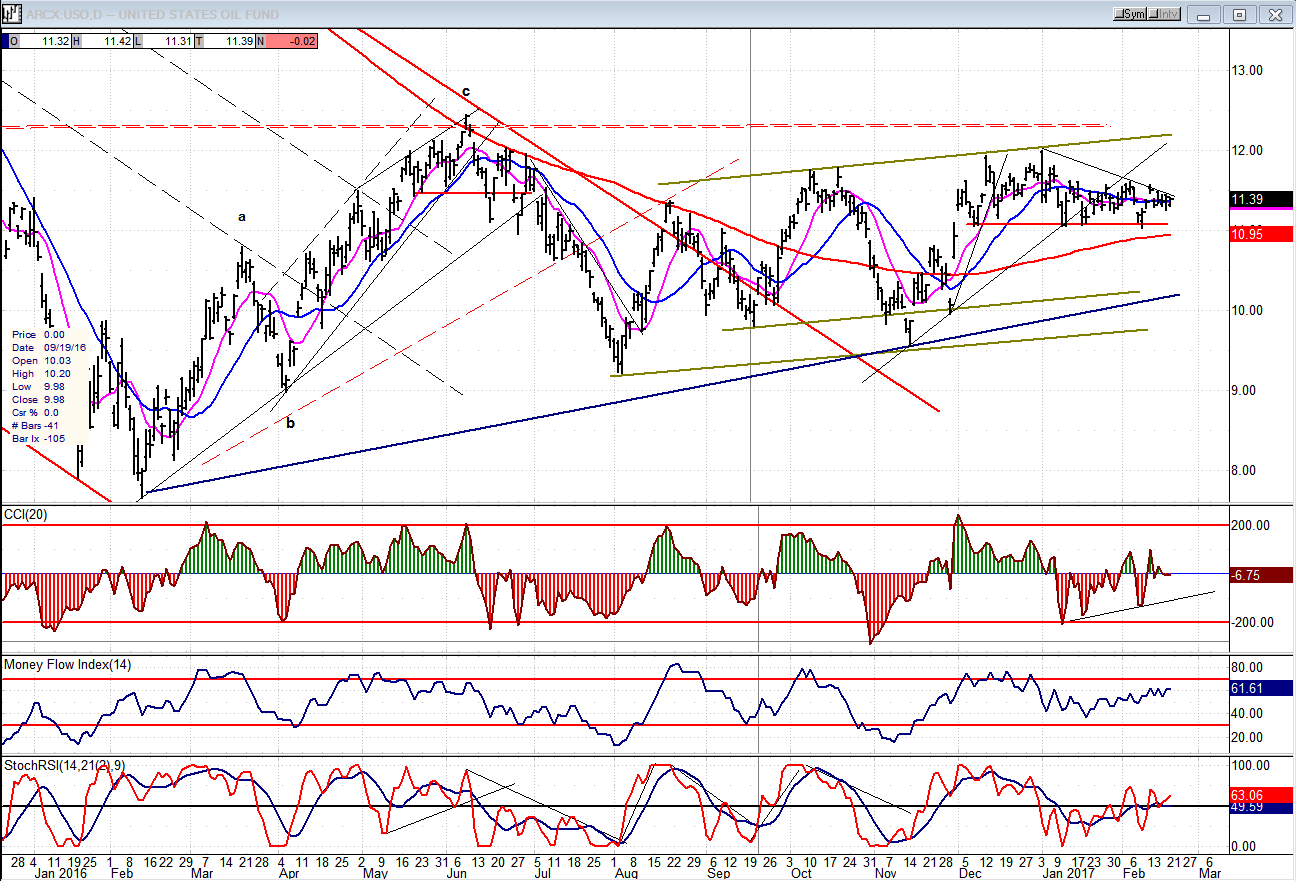
Task: Select the open price field O 11.32
Action: tap(37, 41)
